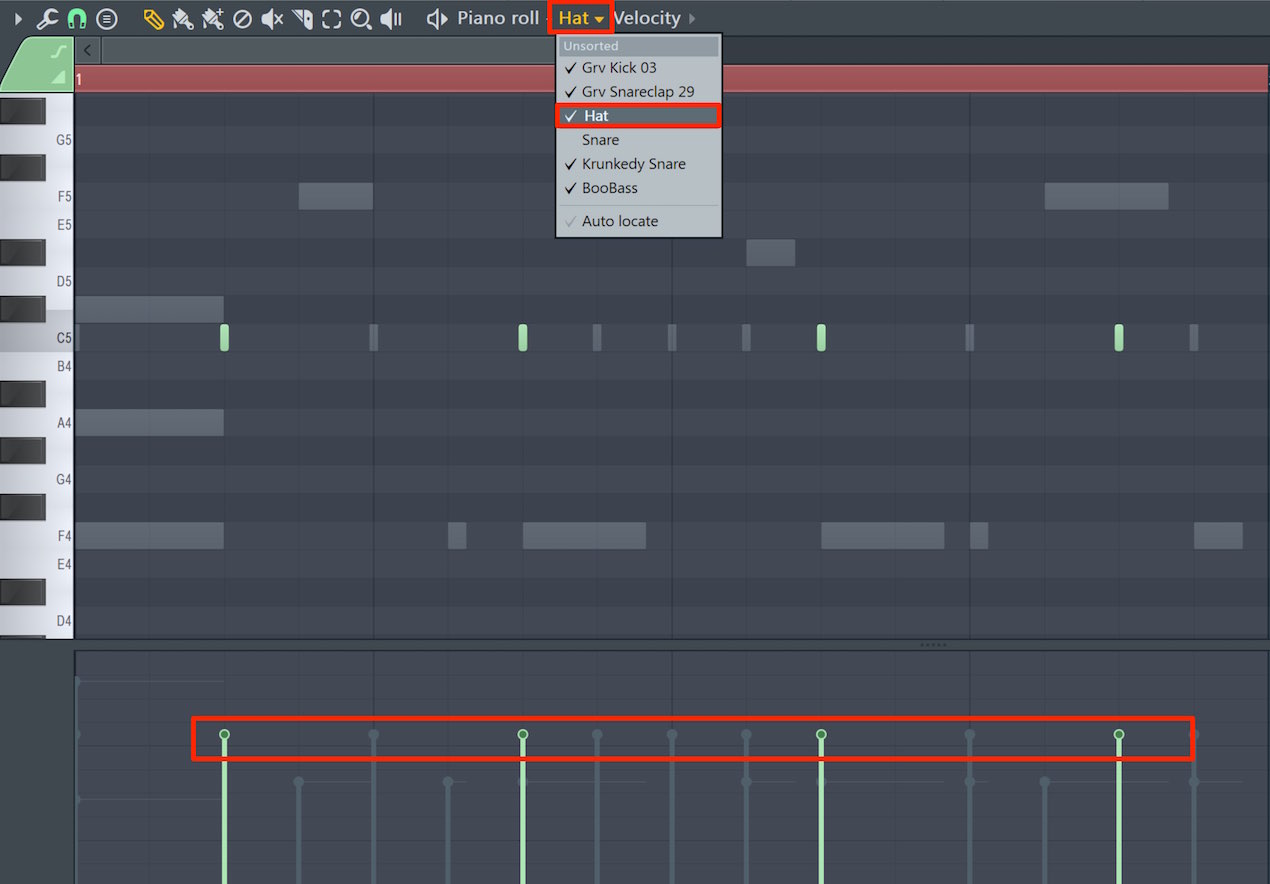Click the Velocity event editor label

coord(647,18)
